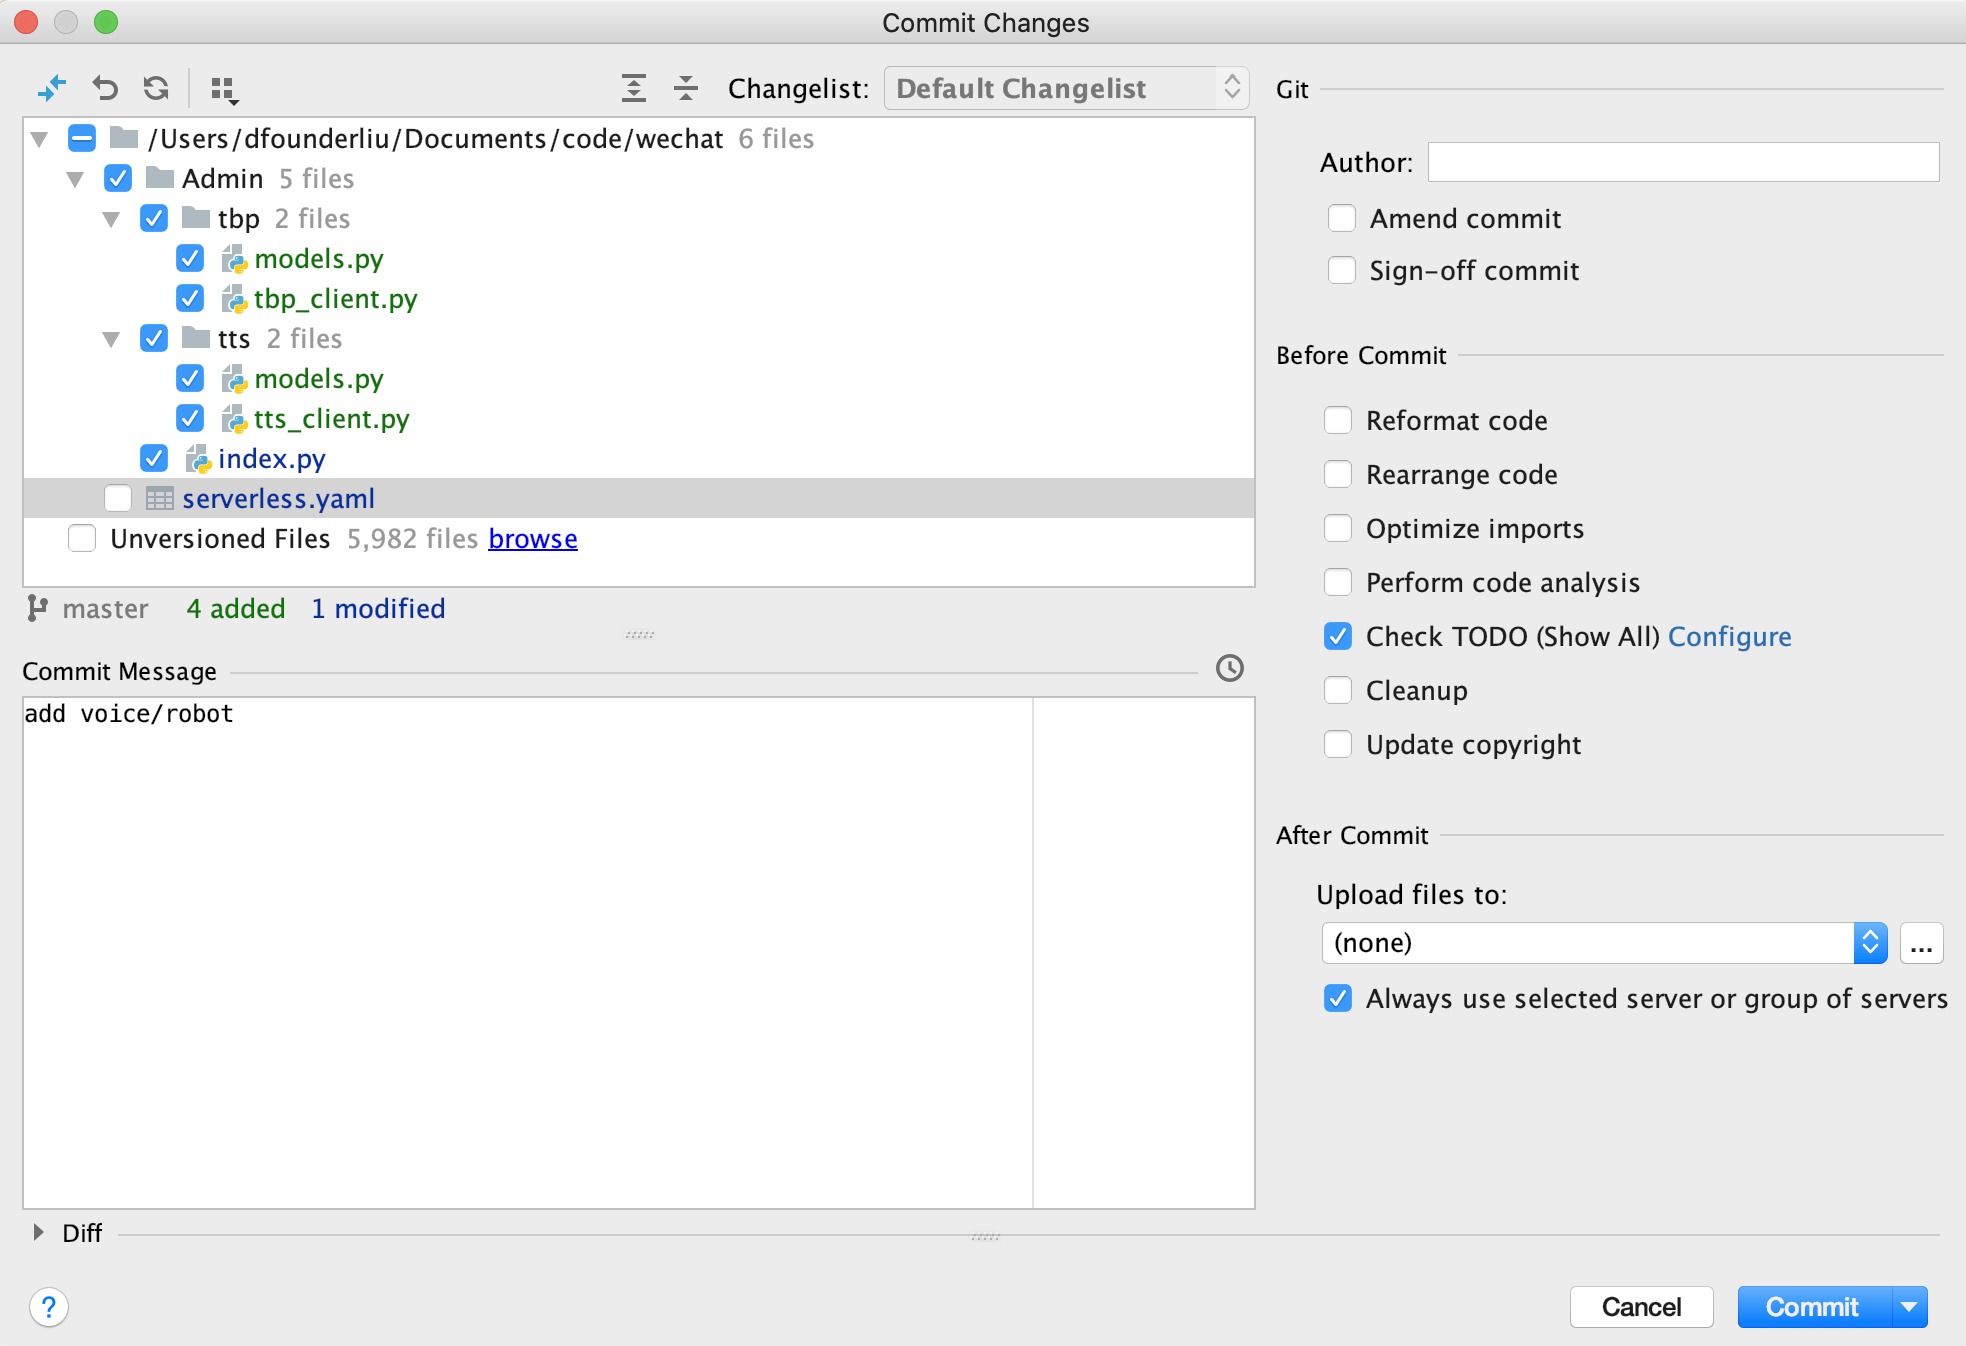Click the Refresh changes icon

pos(156,89)
